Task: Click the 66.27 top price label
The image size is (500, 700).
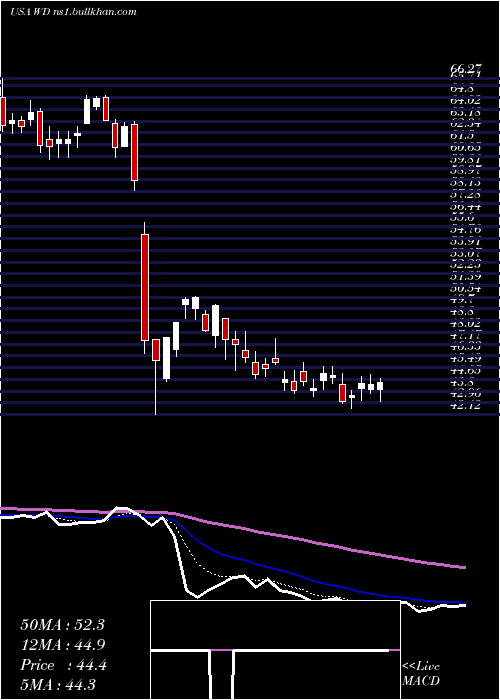Action: coord(465,69)
